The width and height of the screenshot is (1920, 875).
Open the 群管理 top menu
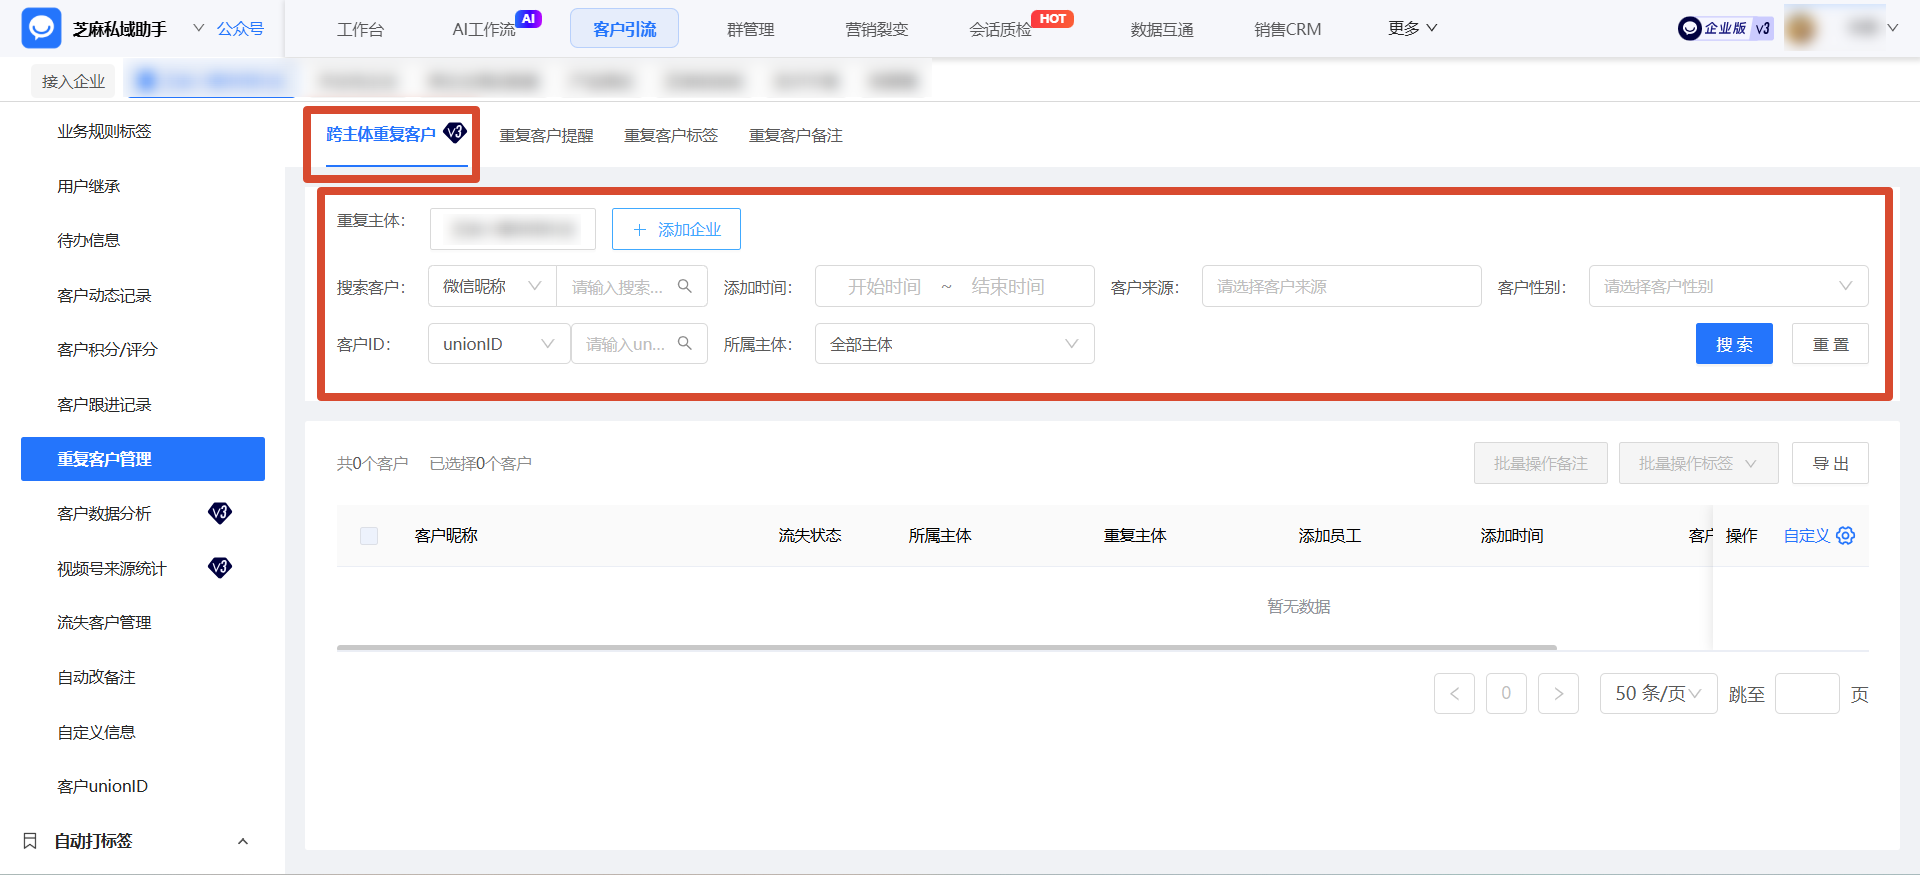750,29
